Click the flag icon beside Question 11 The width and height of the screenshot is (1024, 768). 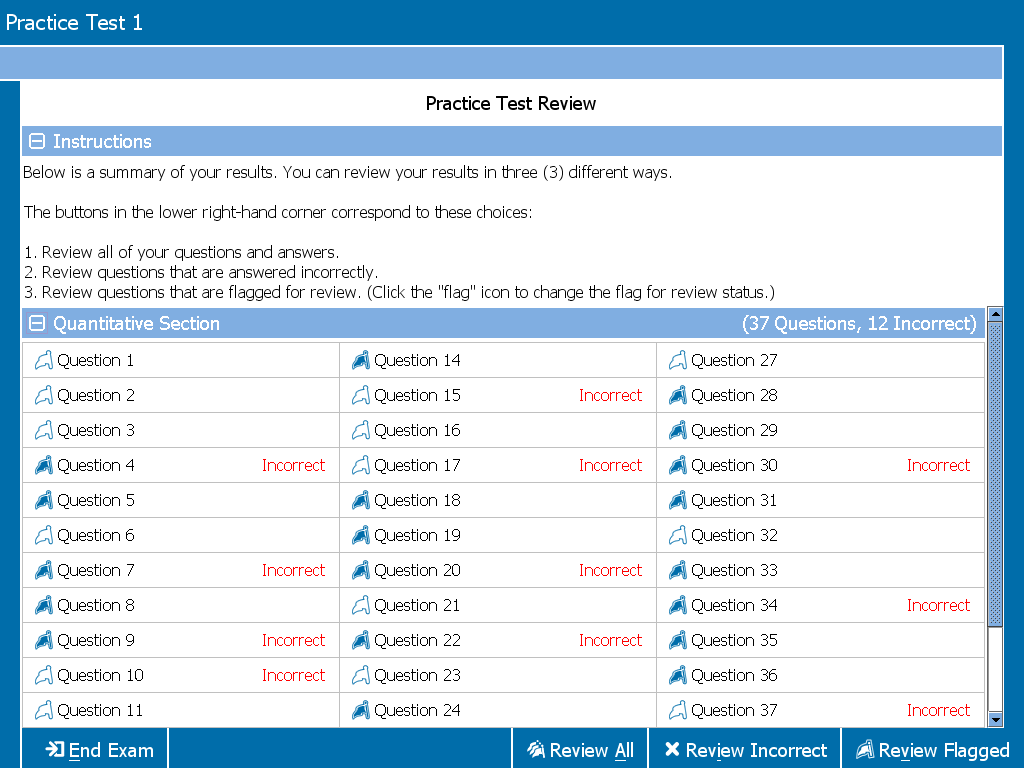click(43, 710)
